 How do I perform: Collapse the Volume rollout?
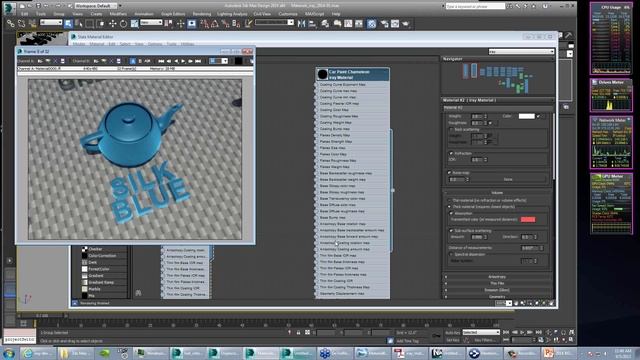click(497, 193)
